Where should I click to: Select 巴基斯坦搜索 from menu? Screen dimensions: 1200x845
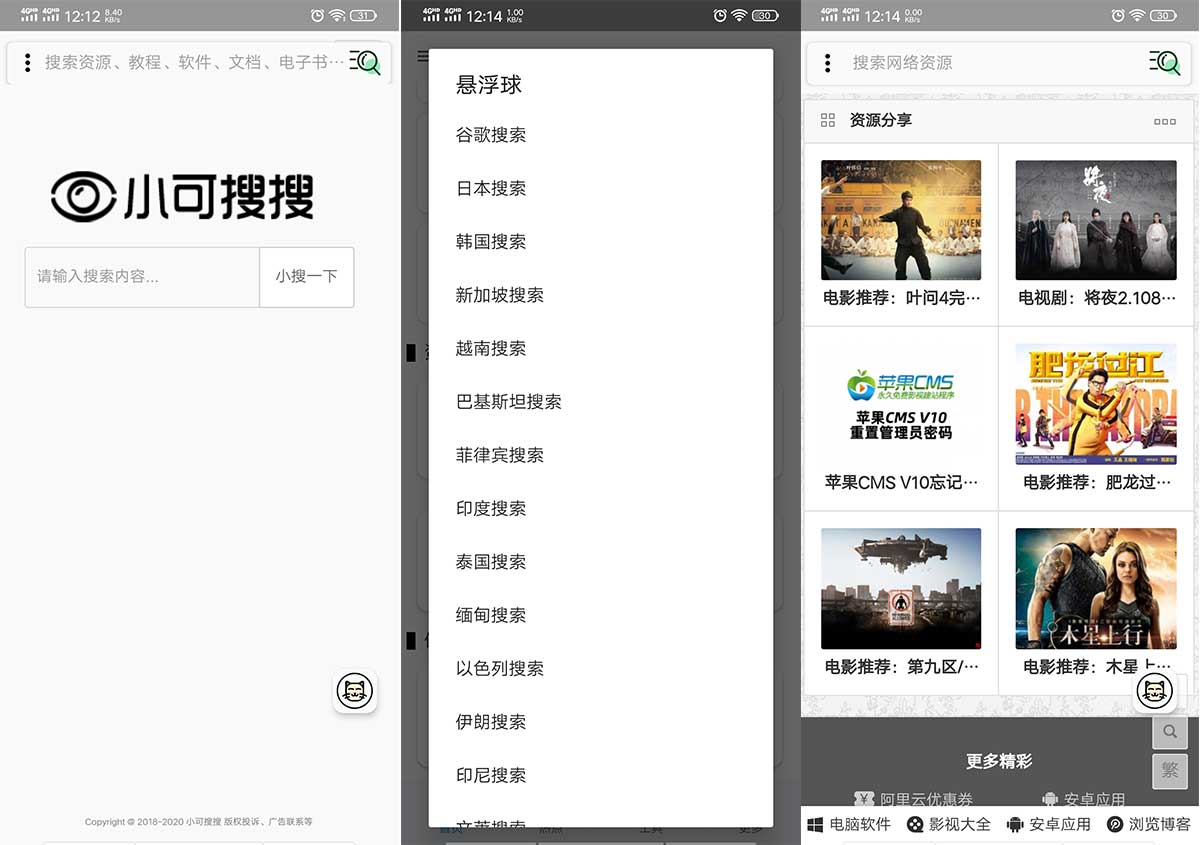[x=509, y=402]
